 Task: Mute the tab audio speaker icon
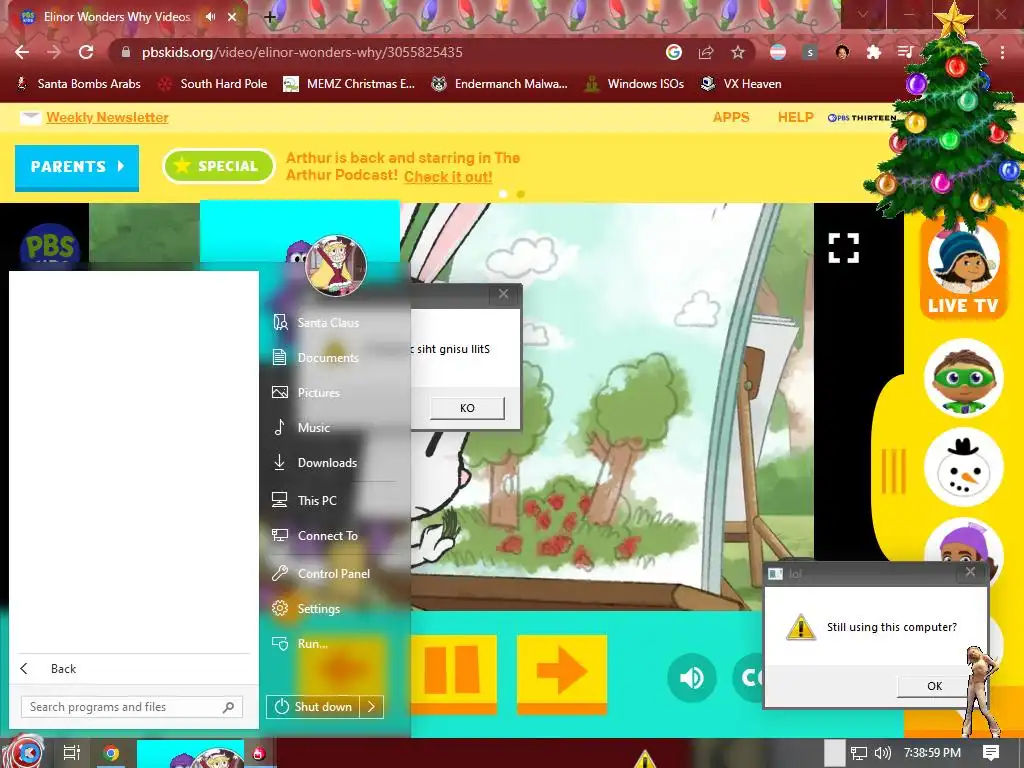pyautogui.click(x=210, y=17)
